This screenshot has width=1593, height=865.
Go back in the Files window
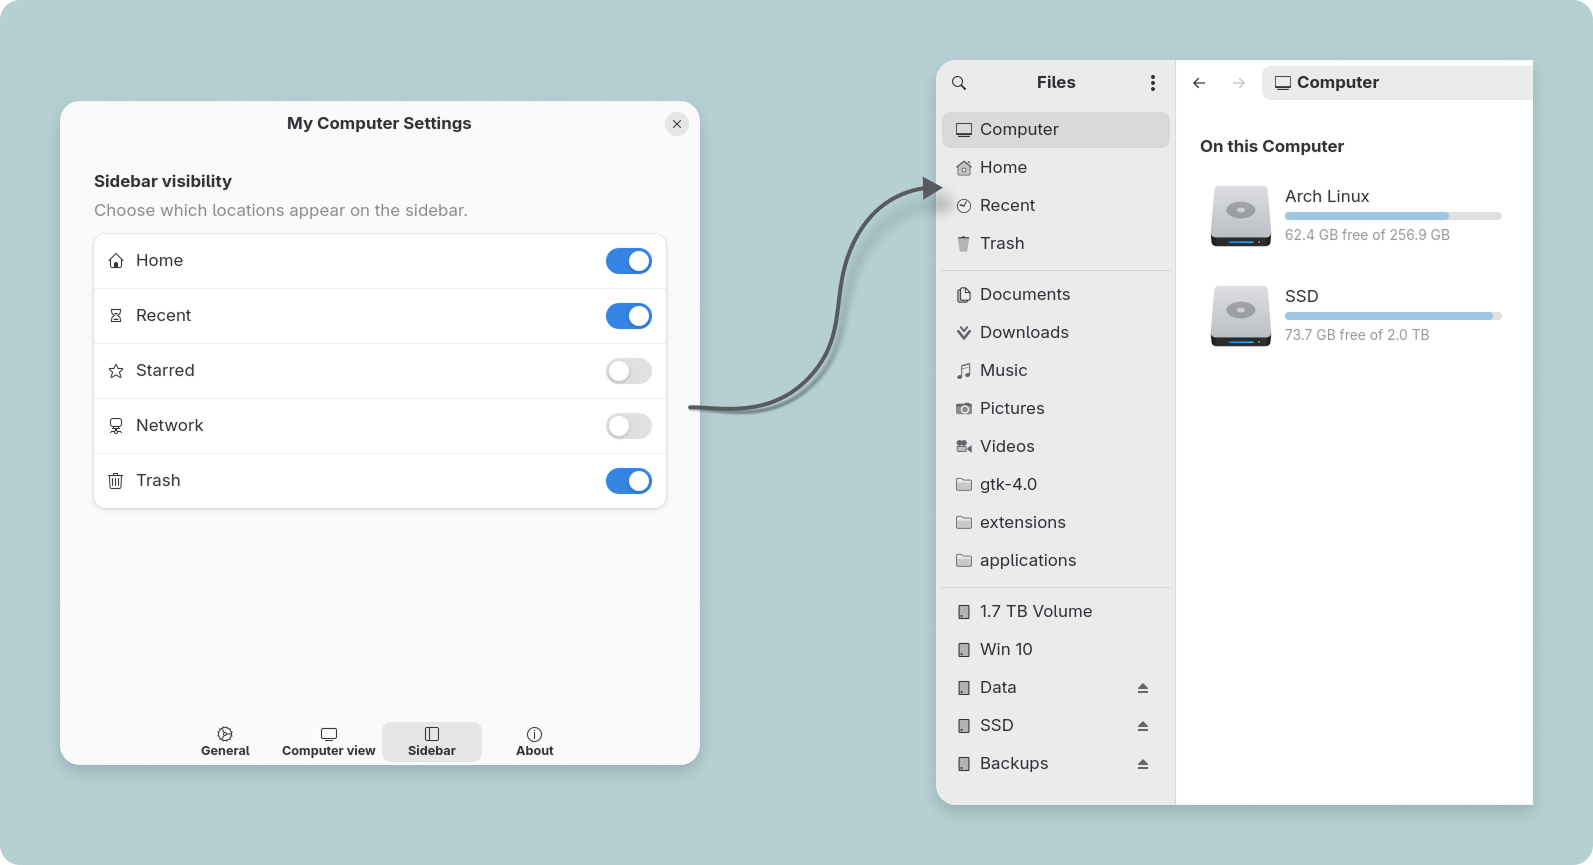coord(1199,83)
